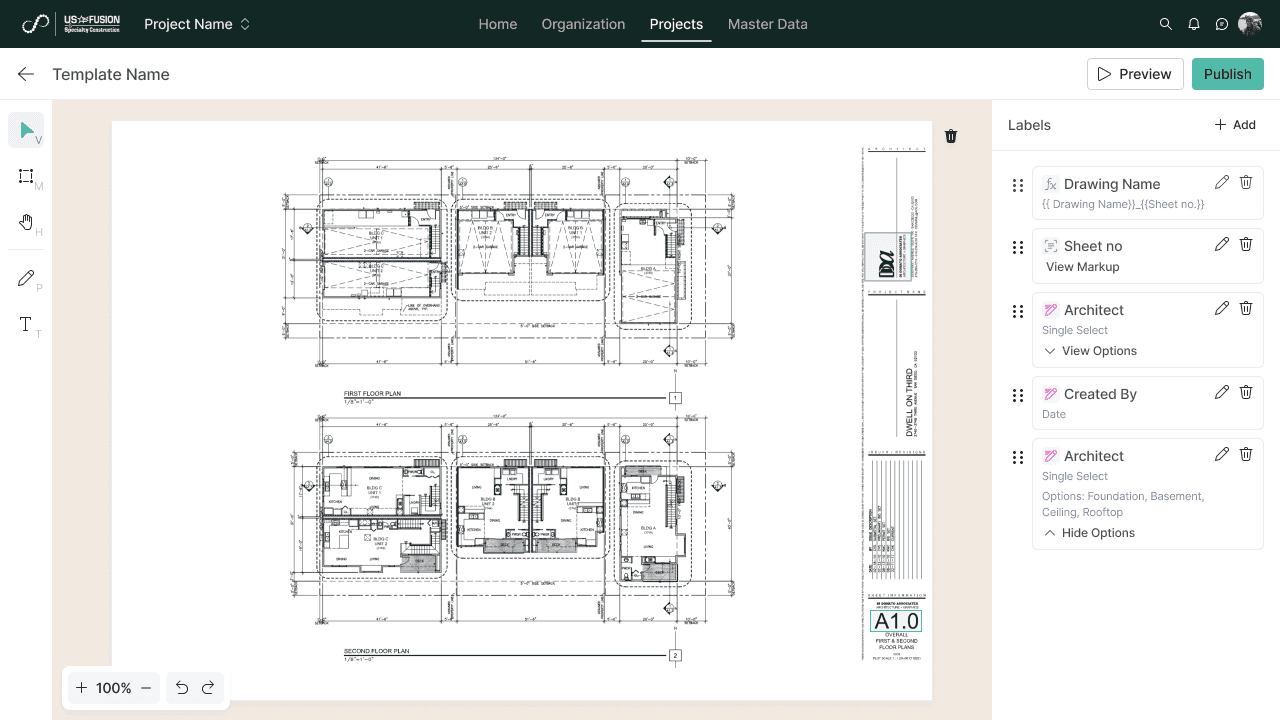1280x720 pixels.
Task: Open the notifications bell
Action: tap(1194, 24)
